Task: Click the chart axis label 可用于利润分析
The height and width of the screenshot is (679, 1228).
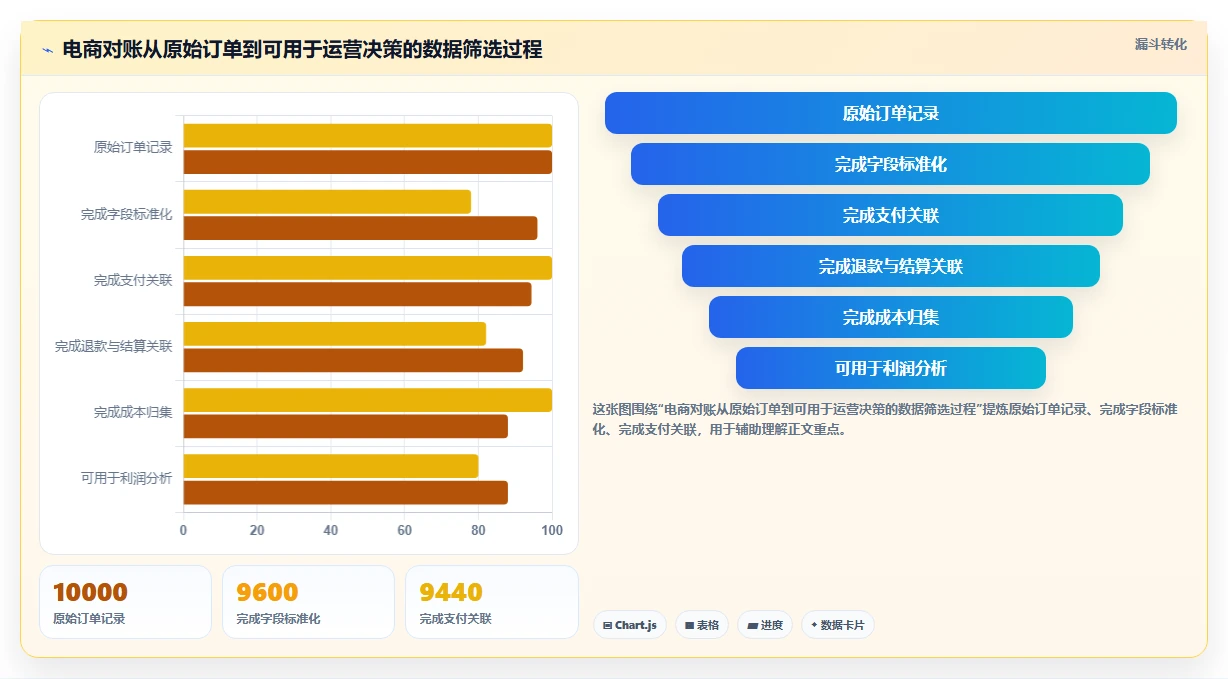Action: (126, 478)
